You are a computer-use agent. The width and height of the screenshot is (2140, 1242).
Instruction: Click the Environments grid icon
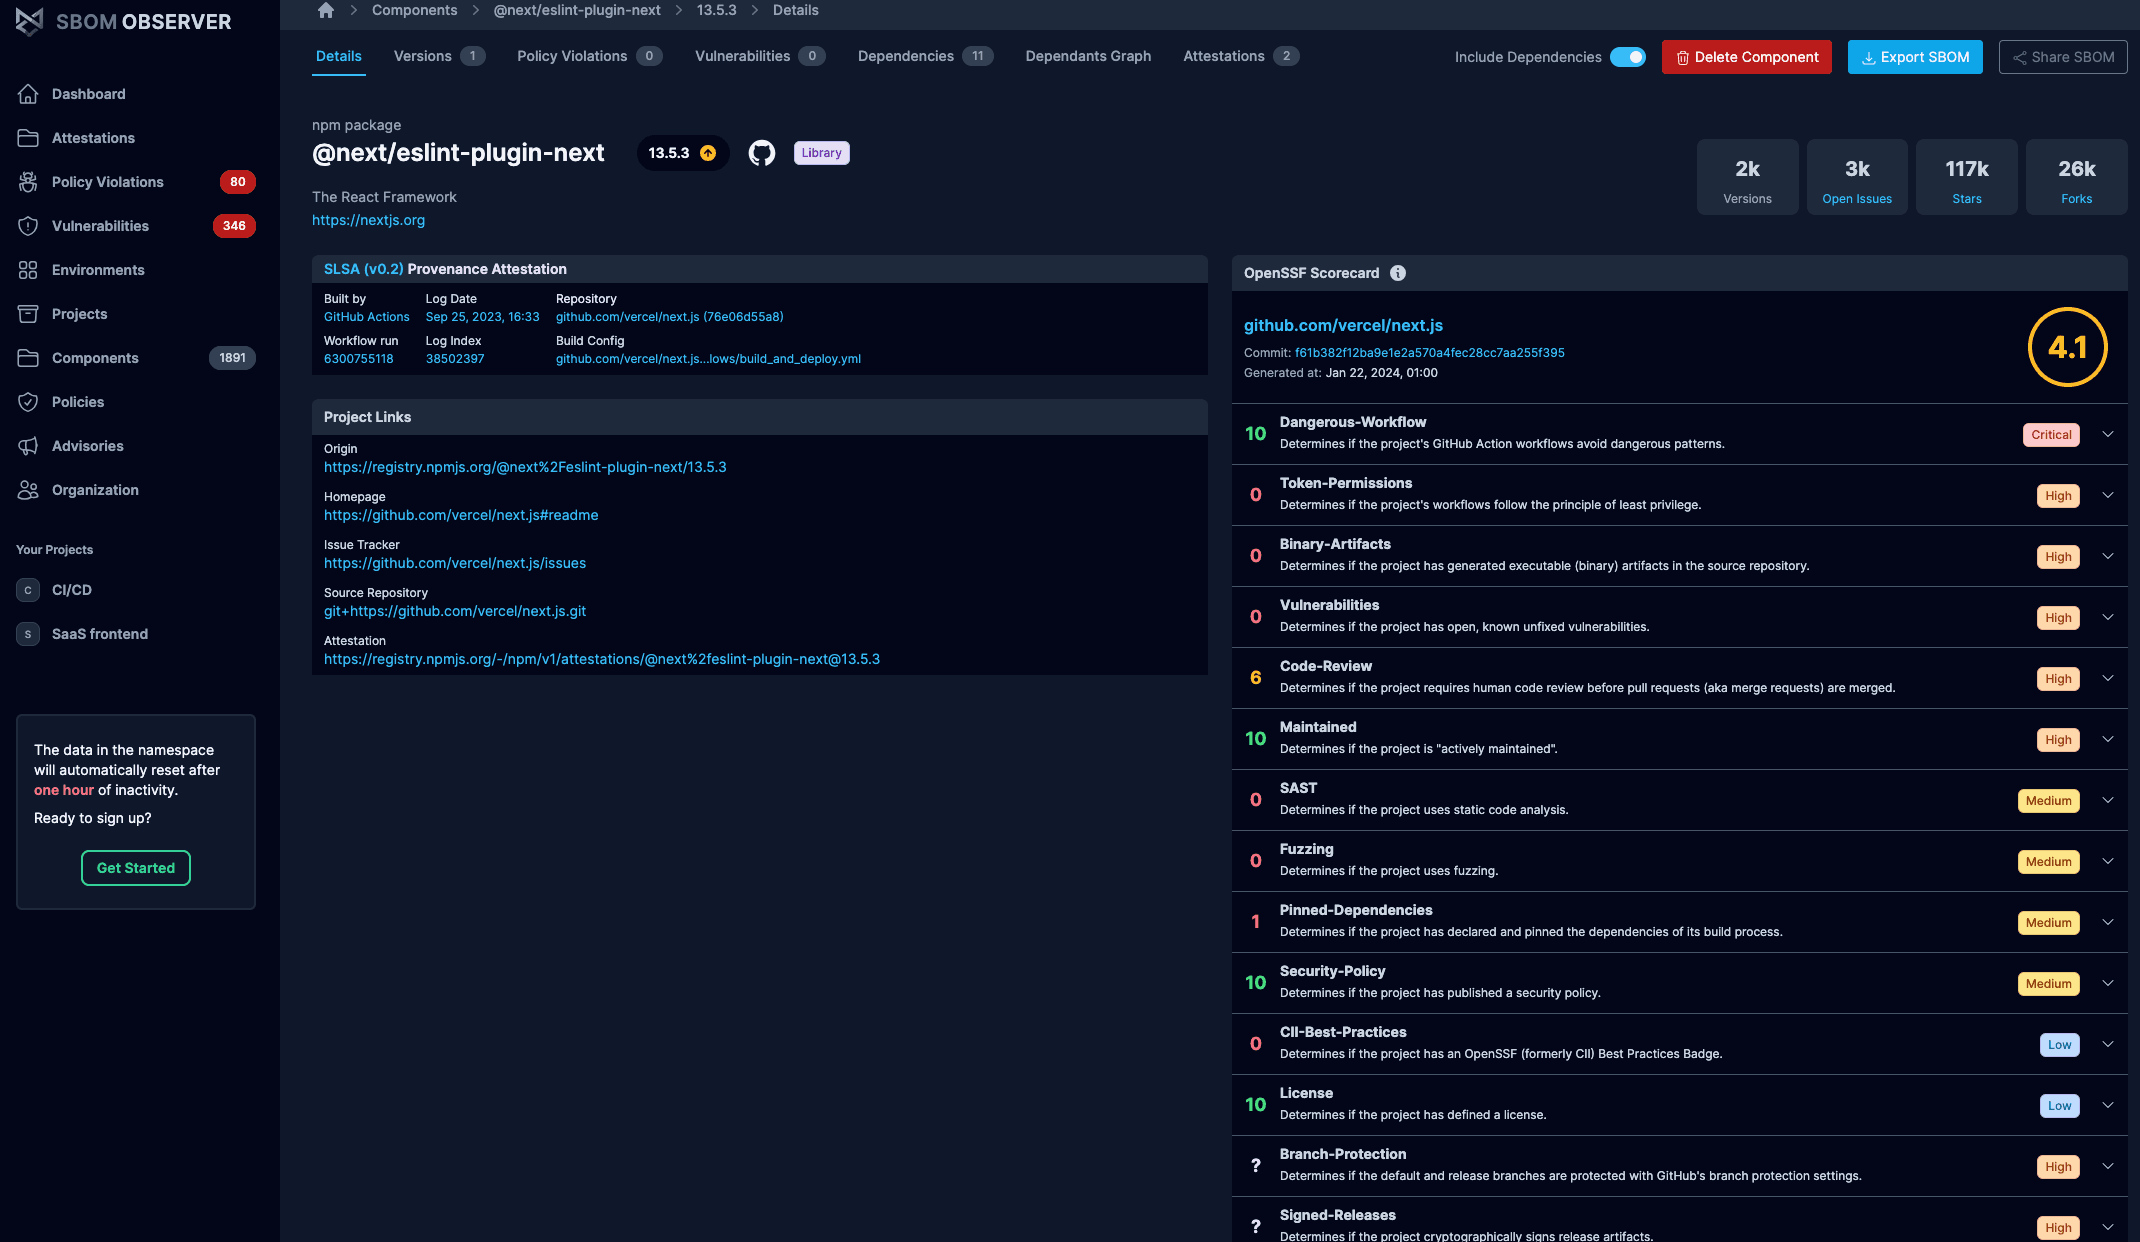tap(28, 270)
